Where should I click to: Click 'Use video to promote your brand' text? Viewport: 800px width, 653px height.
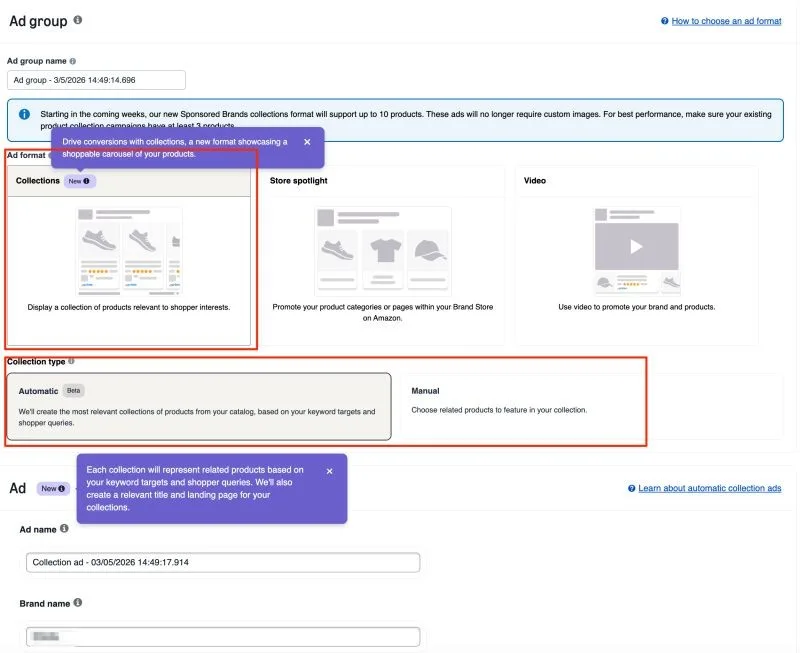(637, 307)
